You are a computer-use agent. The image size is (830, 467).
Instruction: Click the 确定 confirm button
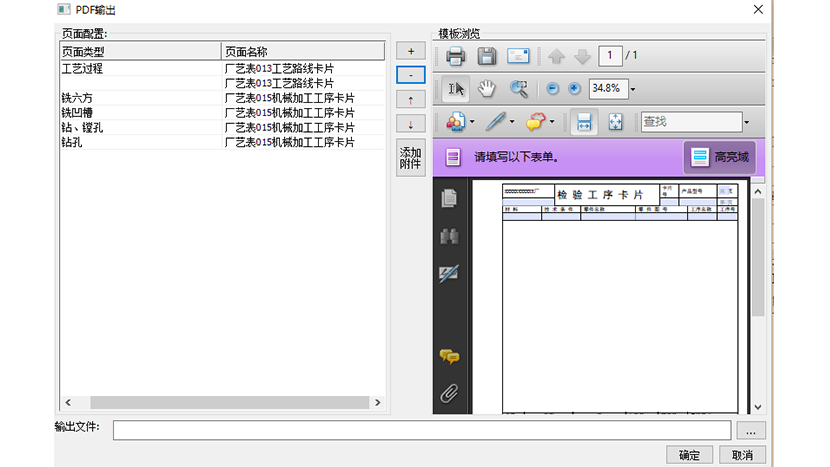click(689, 455)
